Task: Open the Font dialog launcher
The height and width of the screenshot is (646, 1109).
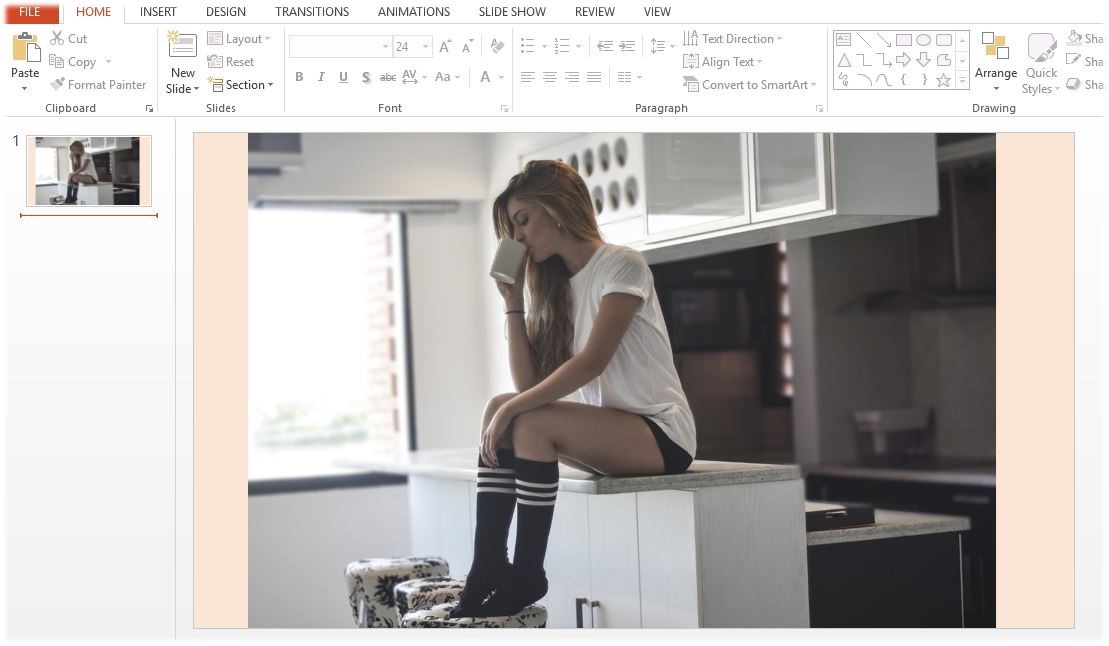Action: point(504,109)
